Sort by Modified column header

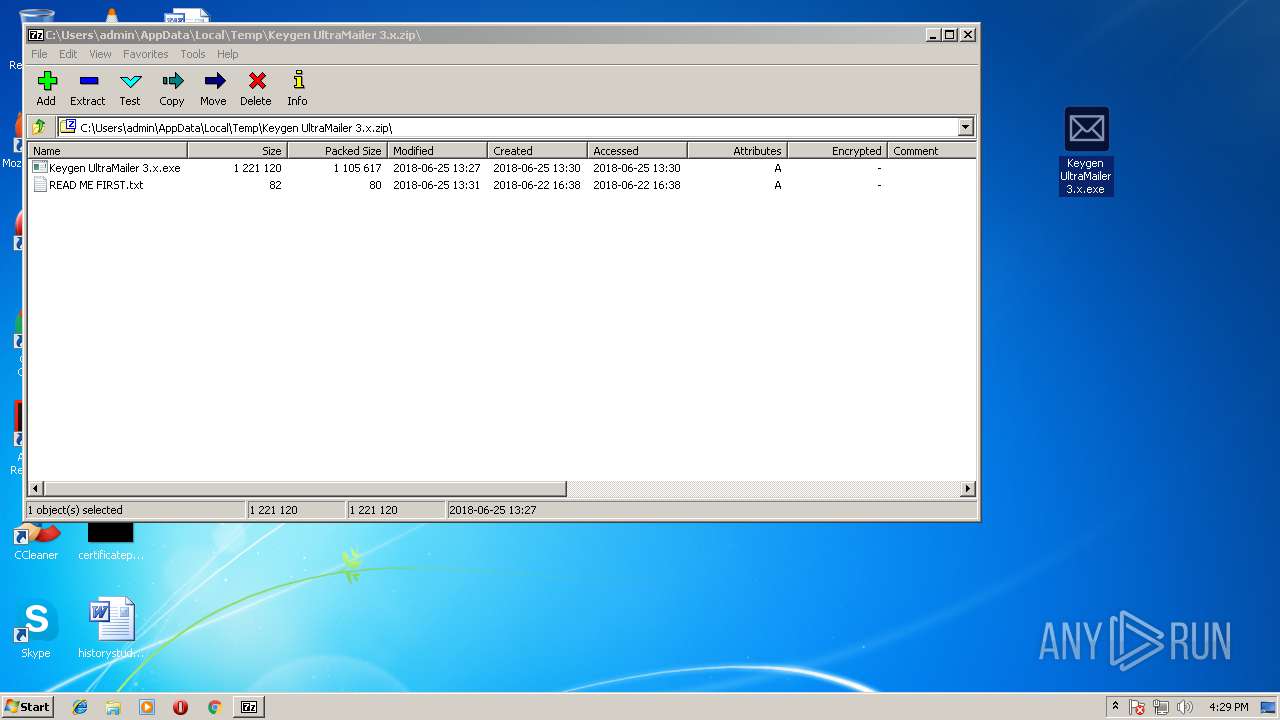click(437, 151)
